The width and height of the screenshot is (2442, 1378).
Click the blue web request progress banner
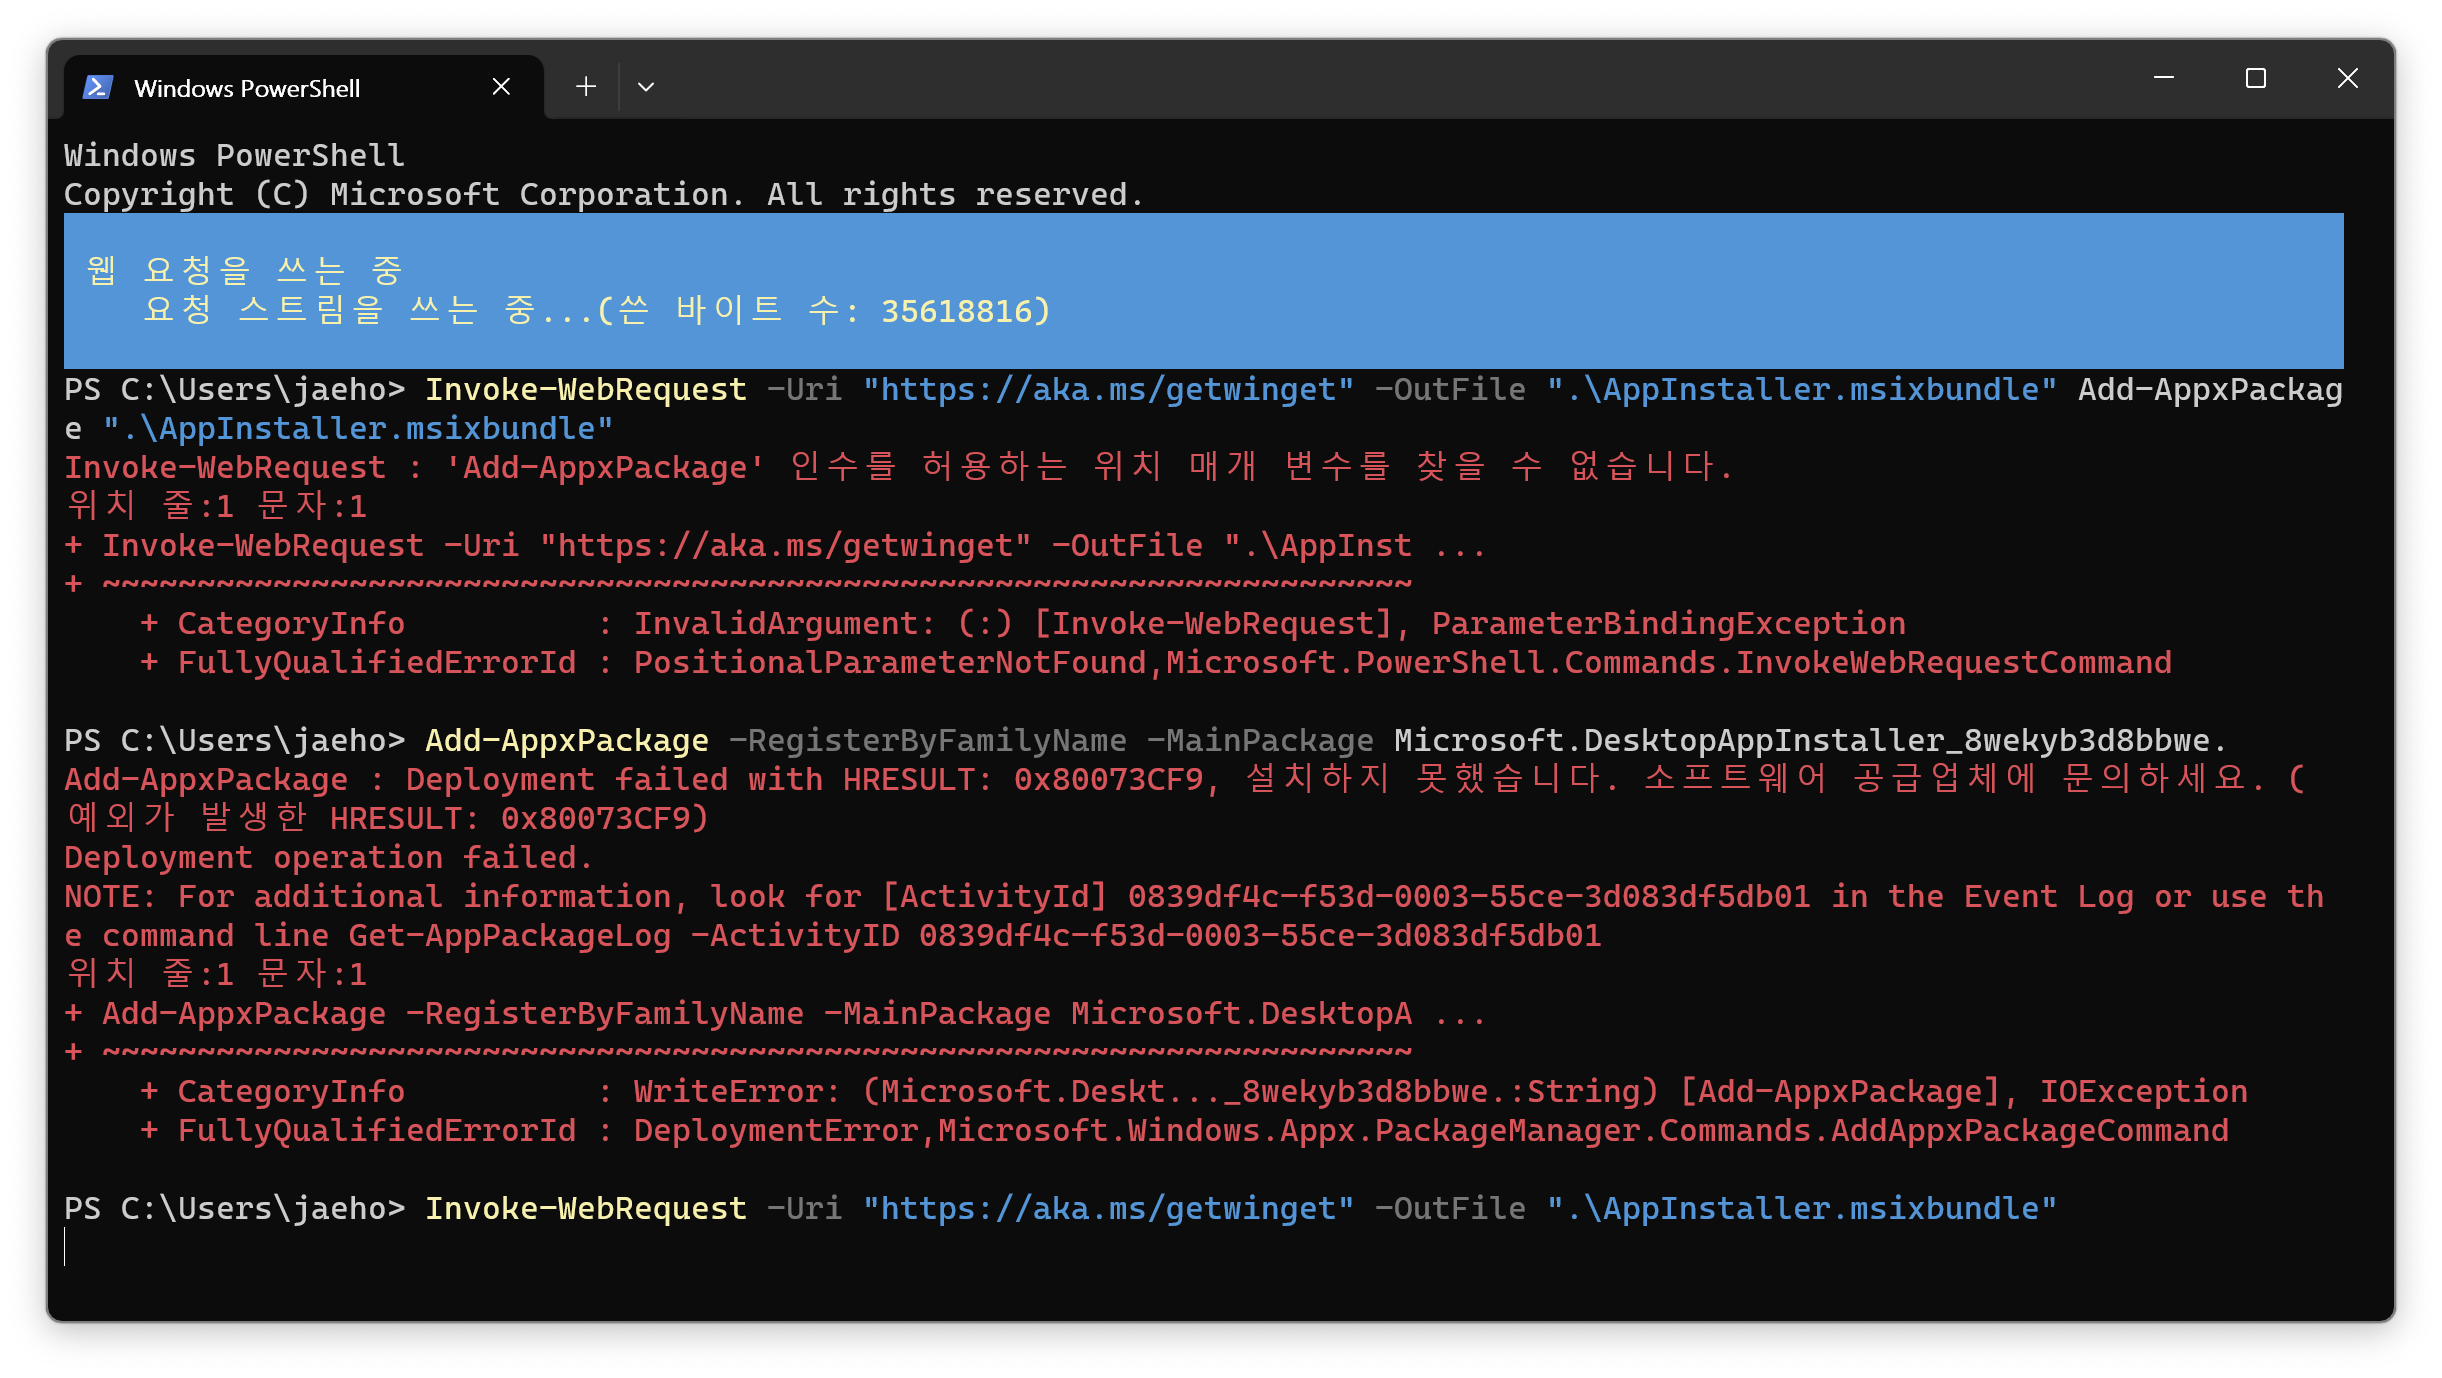click(x=1203, y=290)
